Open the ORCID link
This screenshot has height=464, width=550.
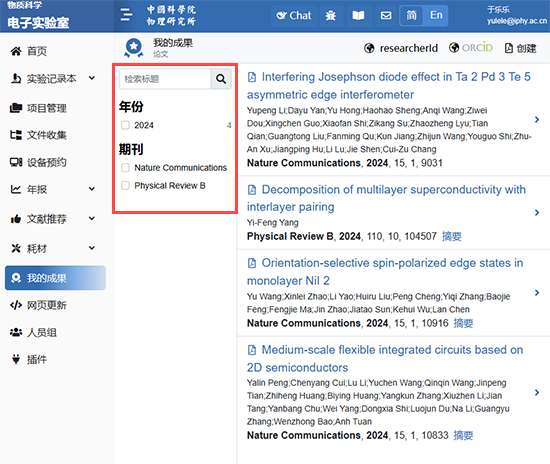pyautogui.click(x=471, y=48)
